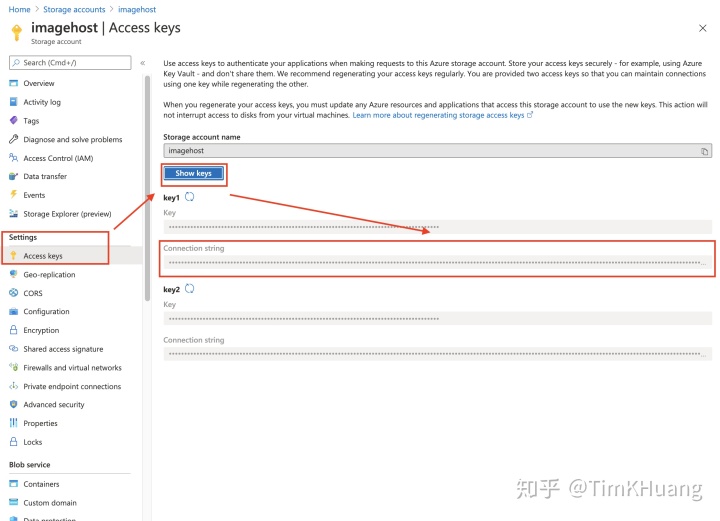Click the Geo-replication globe icon
Viewport: 720px width, 521px height.
pos(14,274)
